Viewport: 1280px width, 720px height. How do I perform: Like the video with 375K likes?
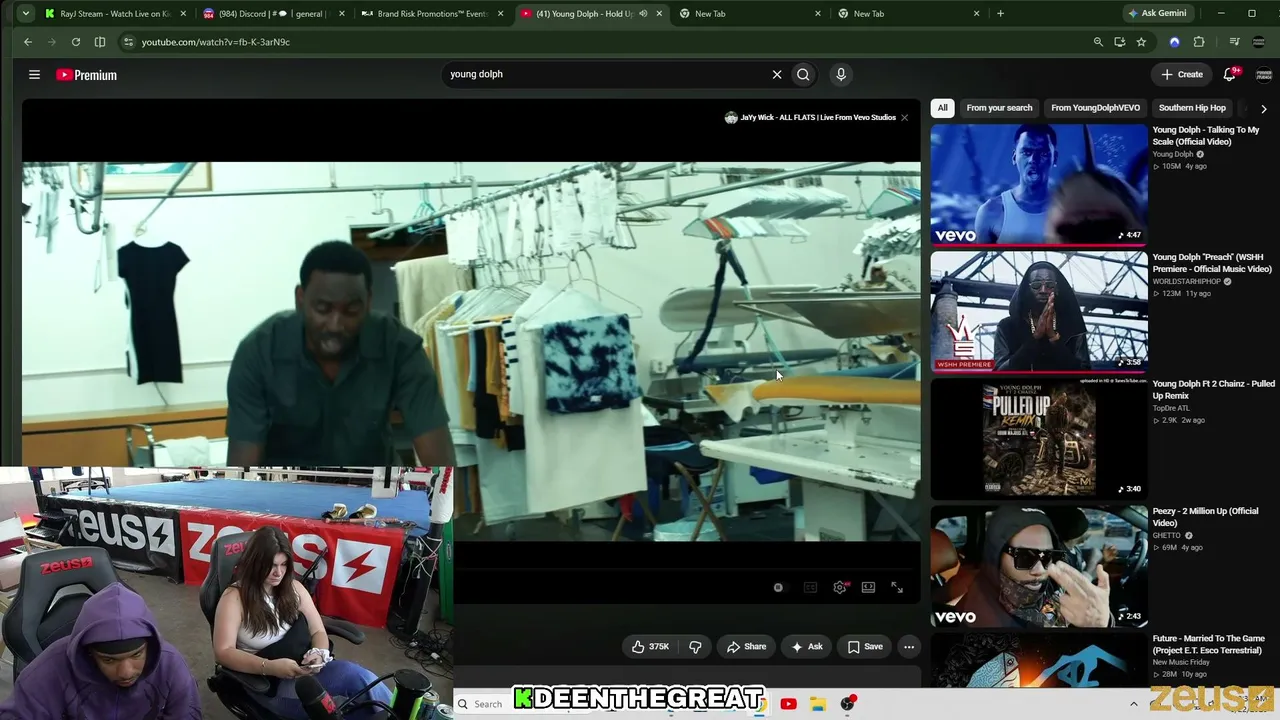650,647
